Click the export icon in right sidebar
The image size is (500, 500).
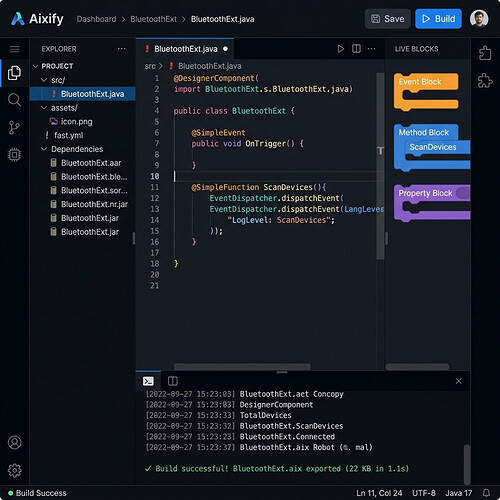click(485, 53)
